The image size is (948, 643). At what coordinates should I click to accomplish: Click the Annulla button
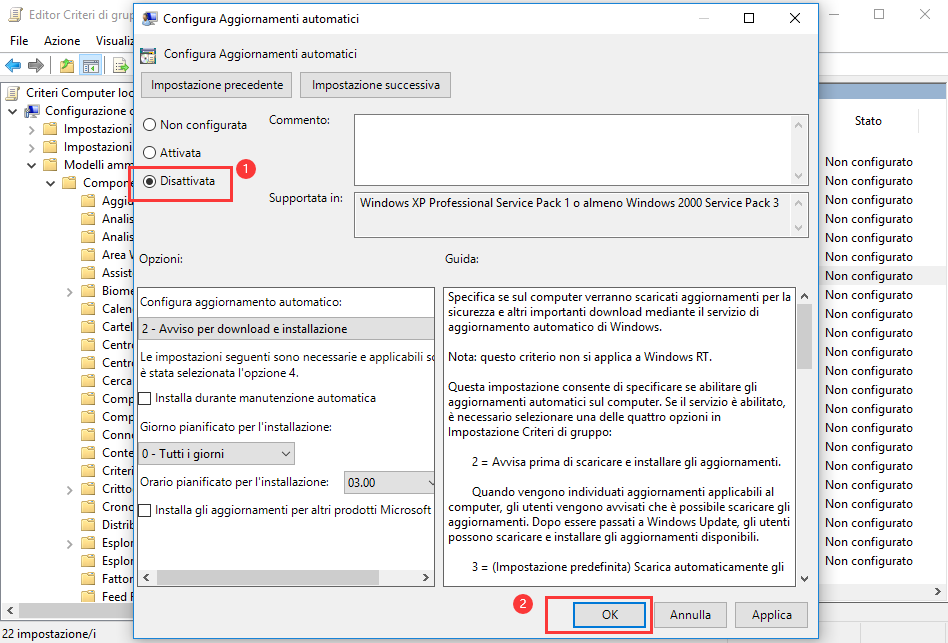click(x=690, y=615)
